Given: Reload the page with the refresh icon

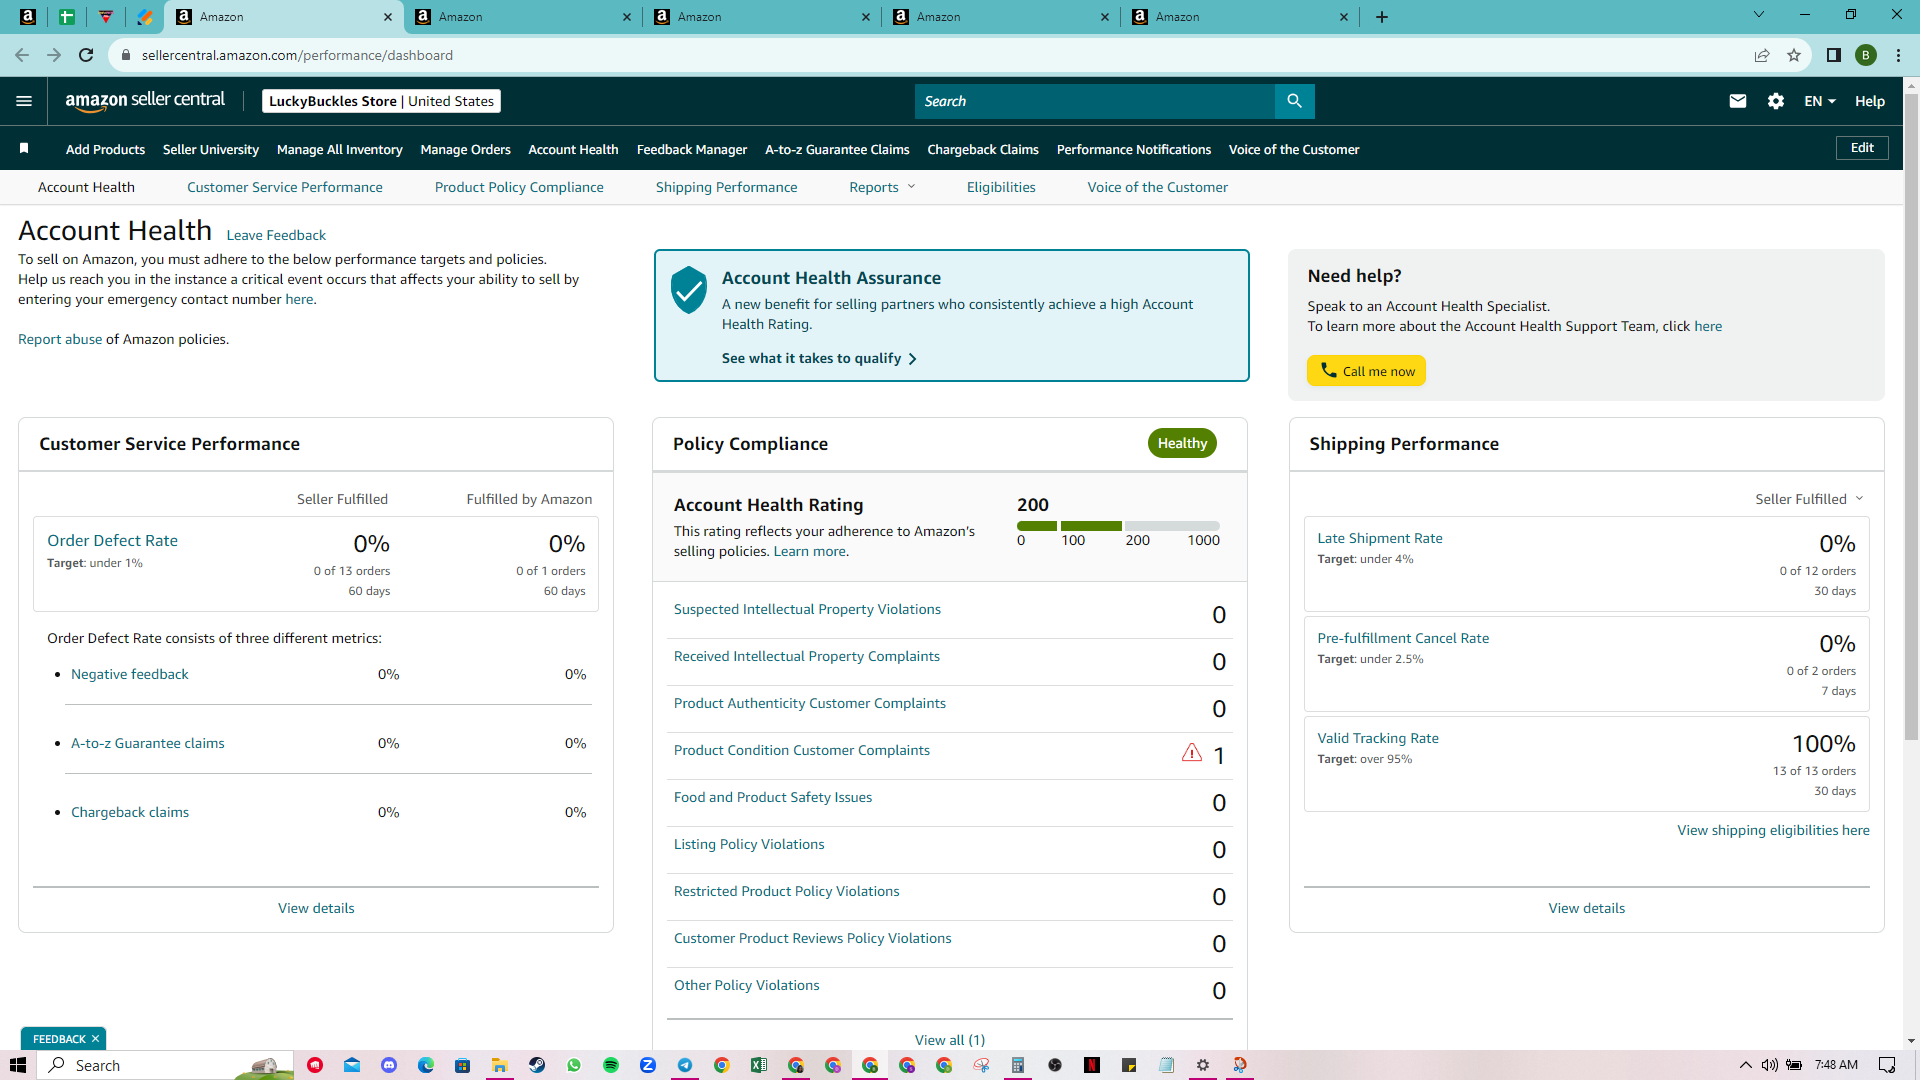Looking at the screenshot, I should point(86,55).
